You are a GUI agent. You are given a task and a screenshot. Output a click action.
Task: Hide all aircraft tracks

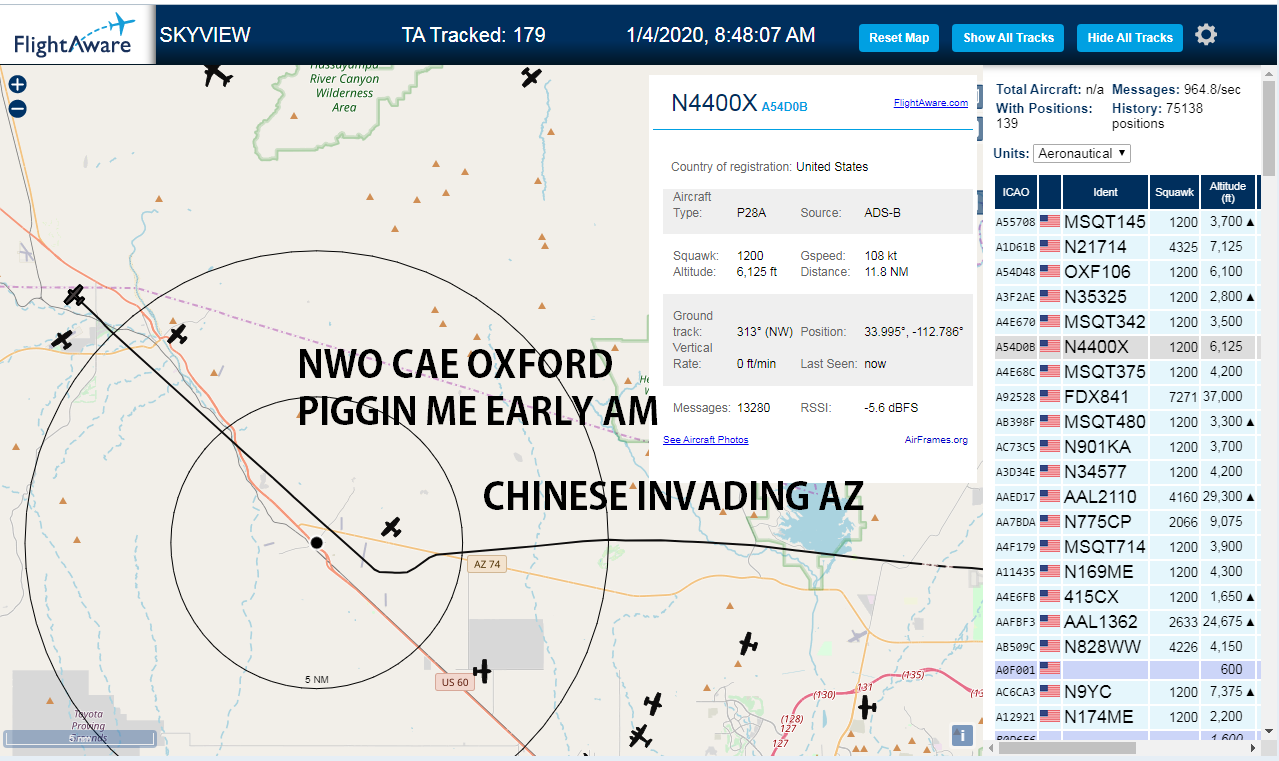(x=1130, y=38)
